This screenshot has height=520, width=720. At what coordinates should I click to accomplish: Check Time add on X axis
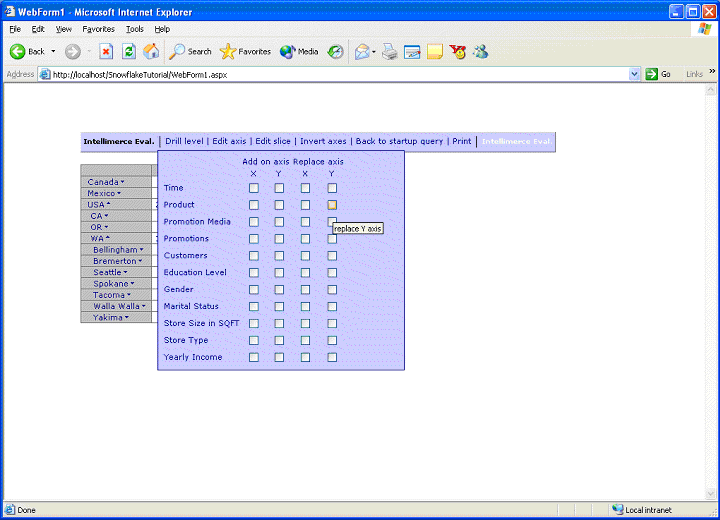tap(253, 188)
